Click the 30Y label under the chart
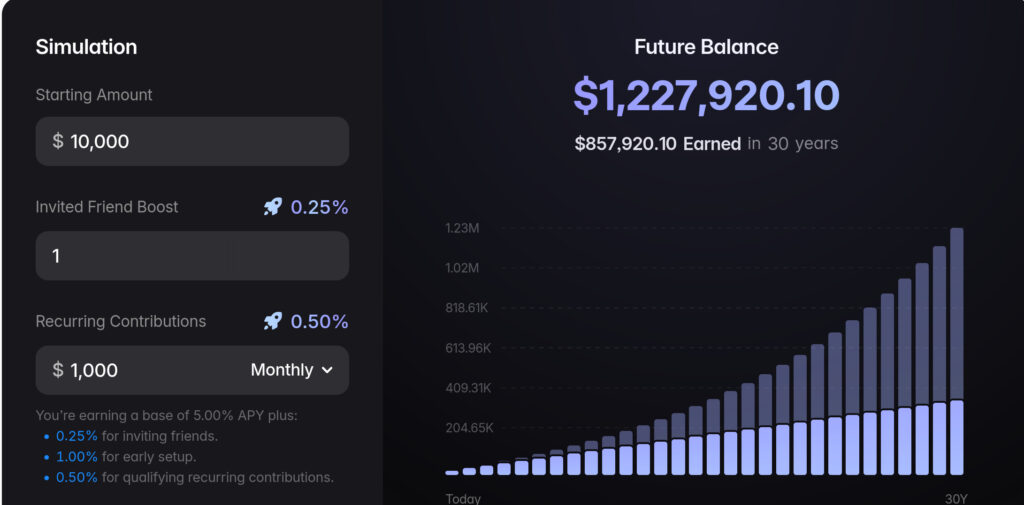 [x=956, y=498]
